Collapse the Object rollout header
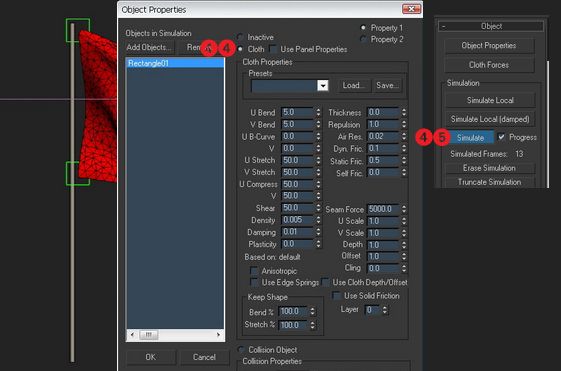This screenshot has width=561, height=371. tap(491, 26)
